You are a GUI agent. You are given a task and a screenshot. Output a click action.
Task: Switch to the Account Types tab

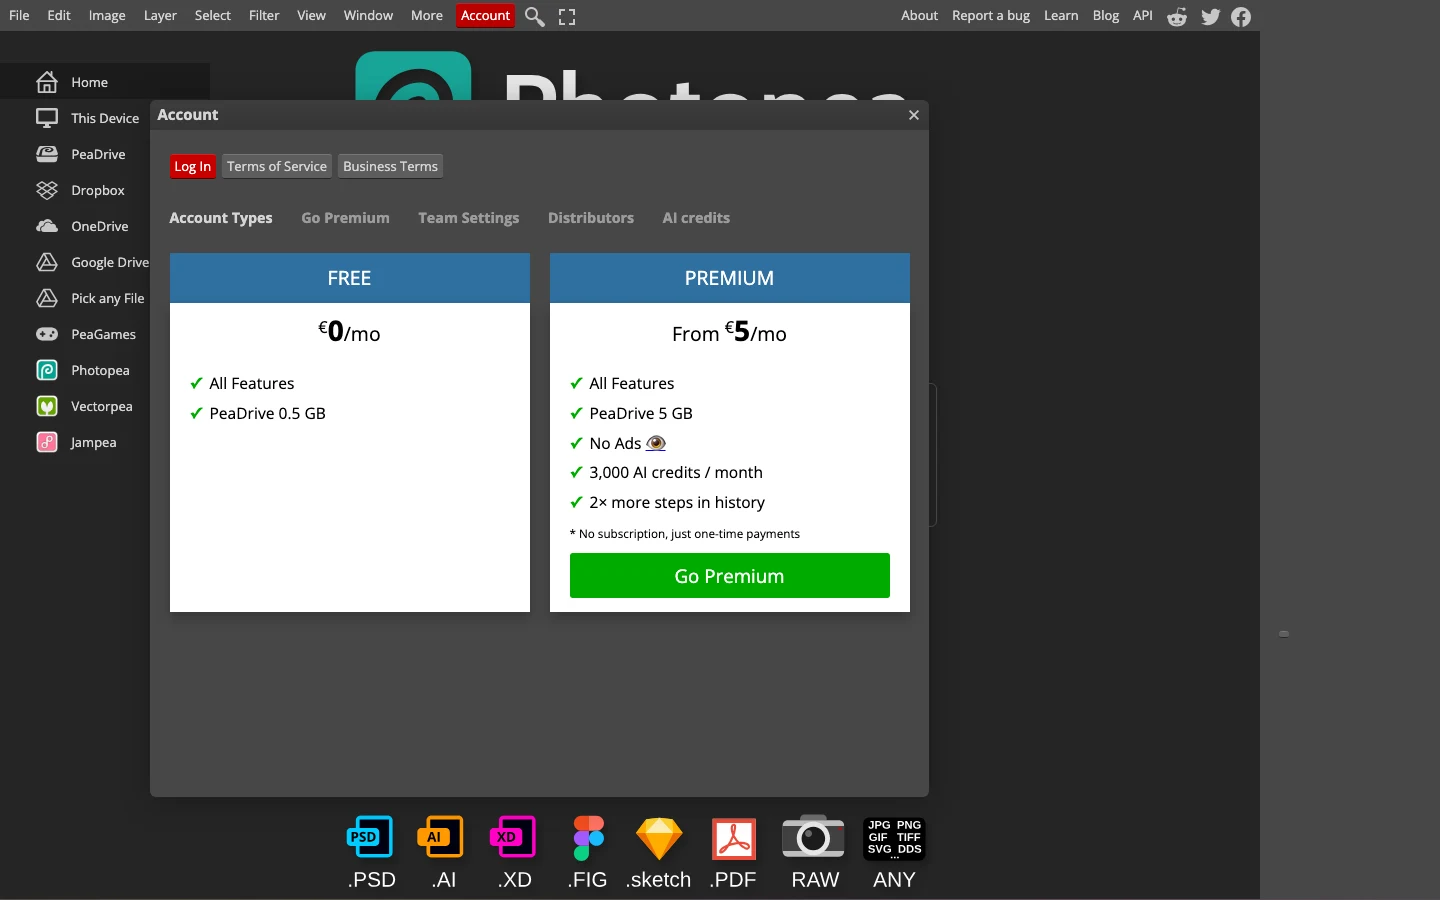(x=221, y=218)
